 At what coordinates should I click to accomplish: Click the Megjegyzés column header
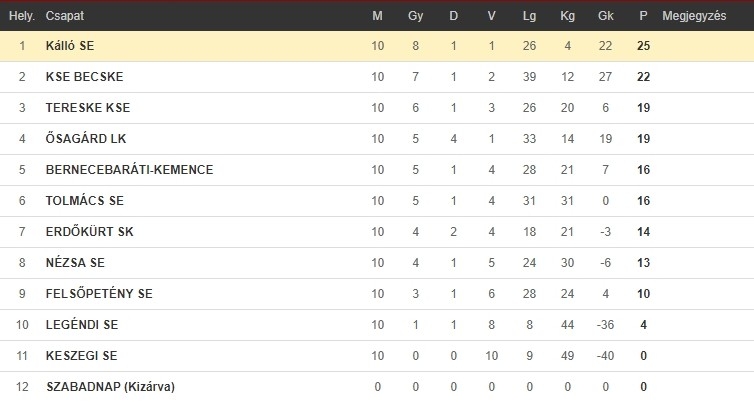coord(694,16)
